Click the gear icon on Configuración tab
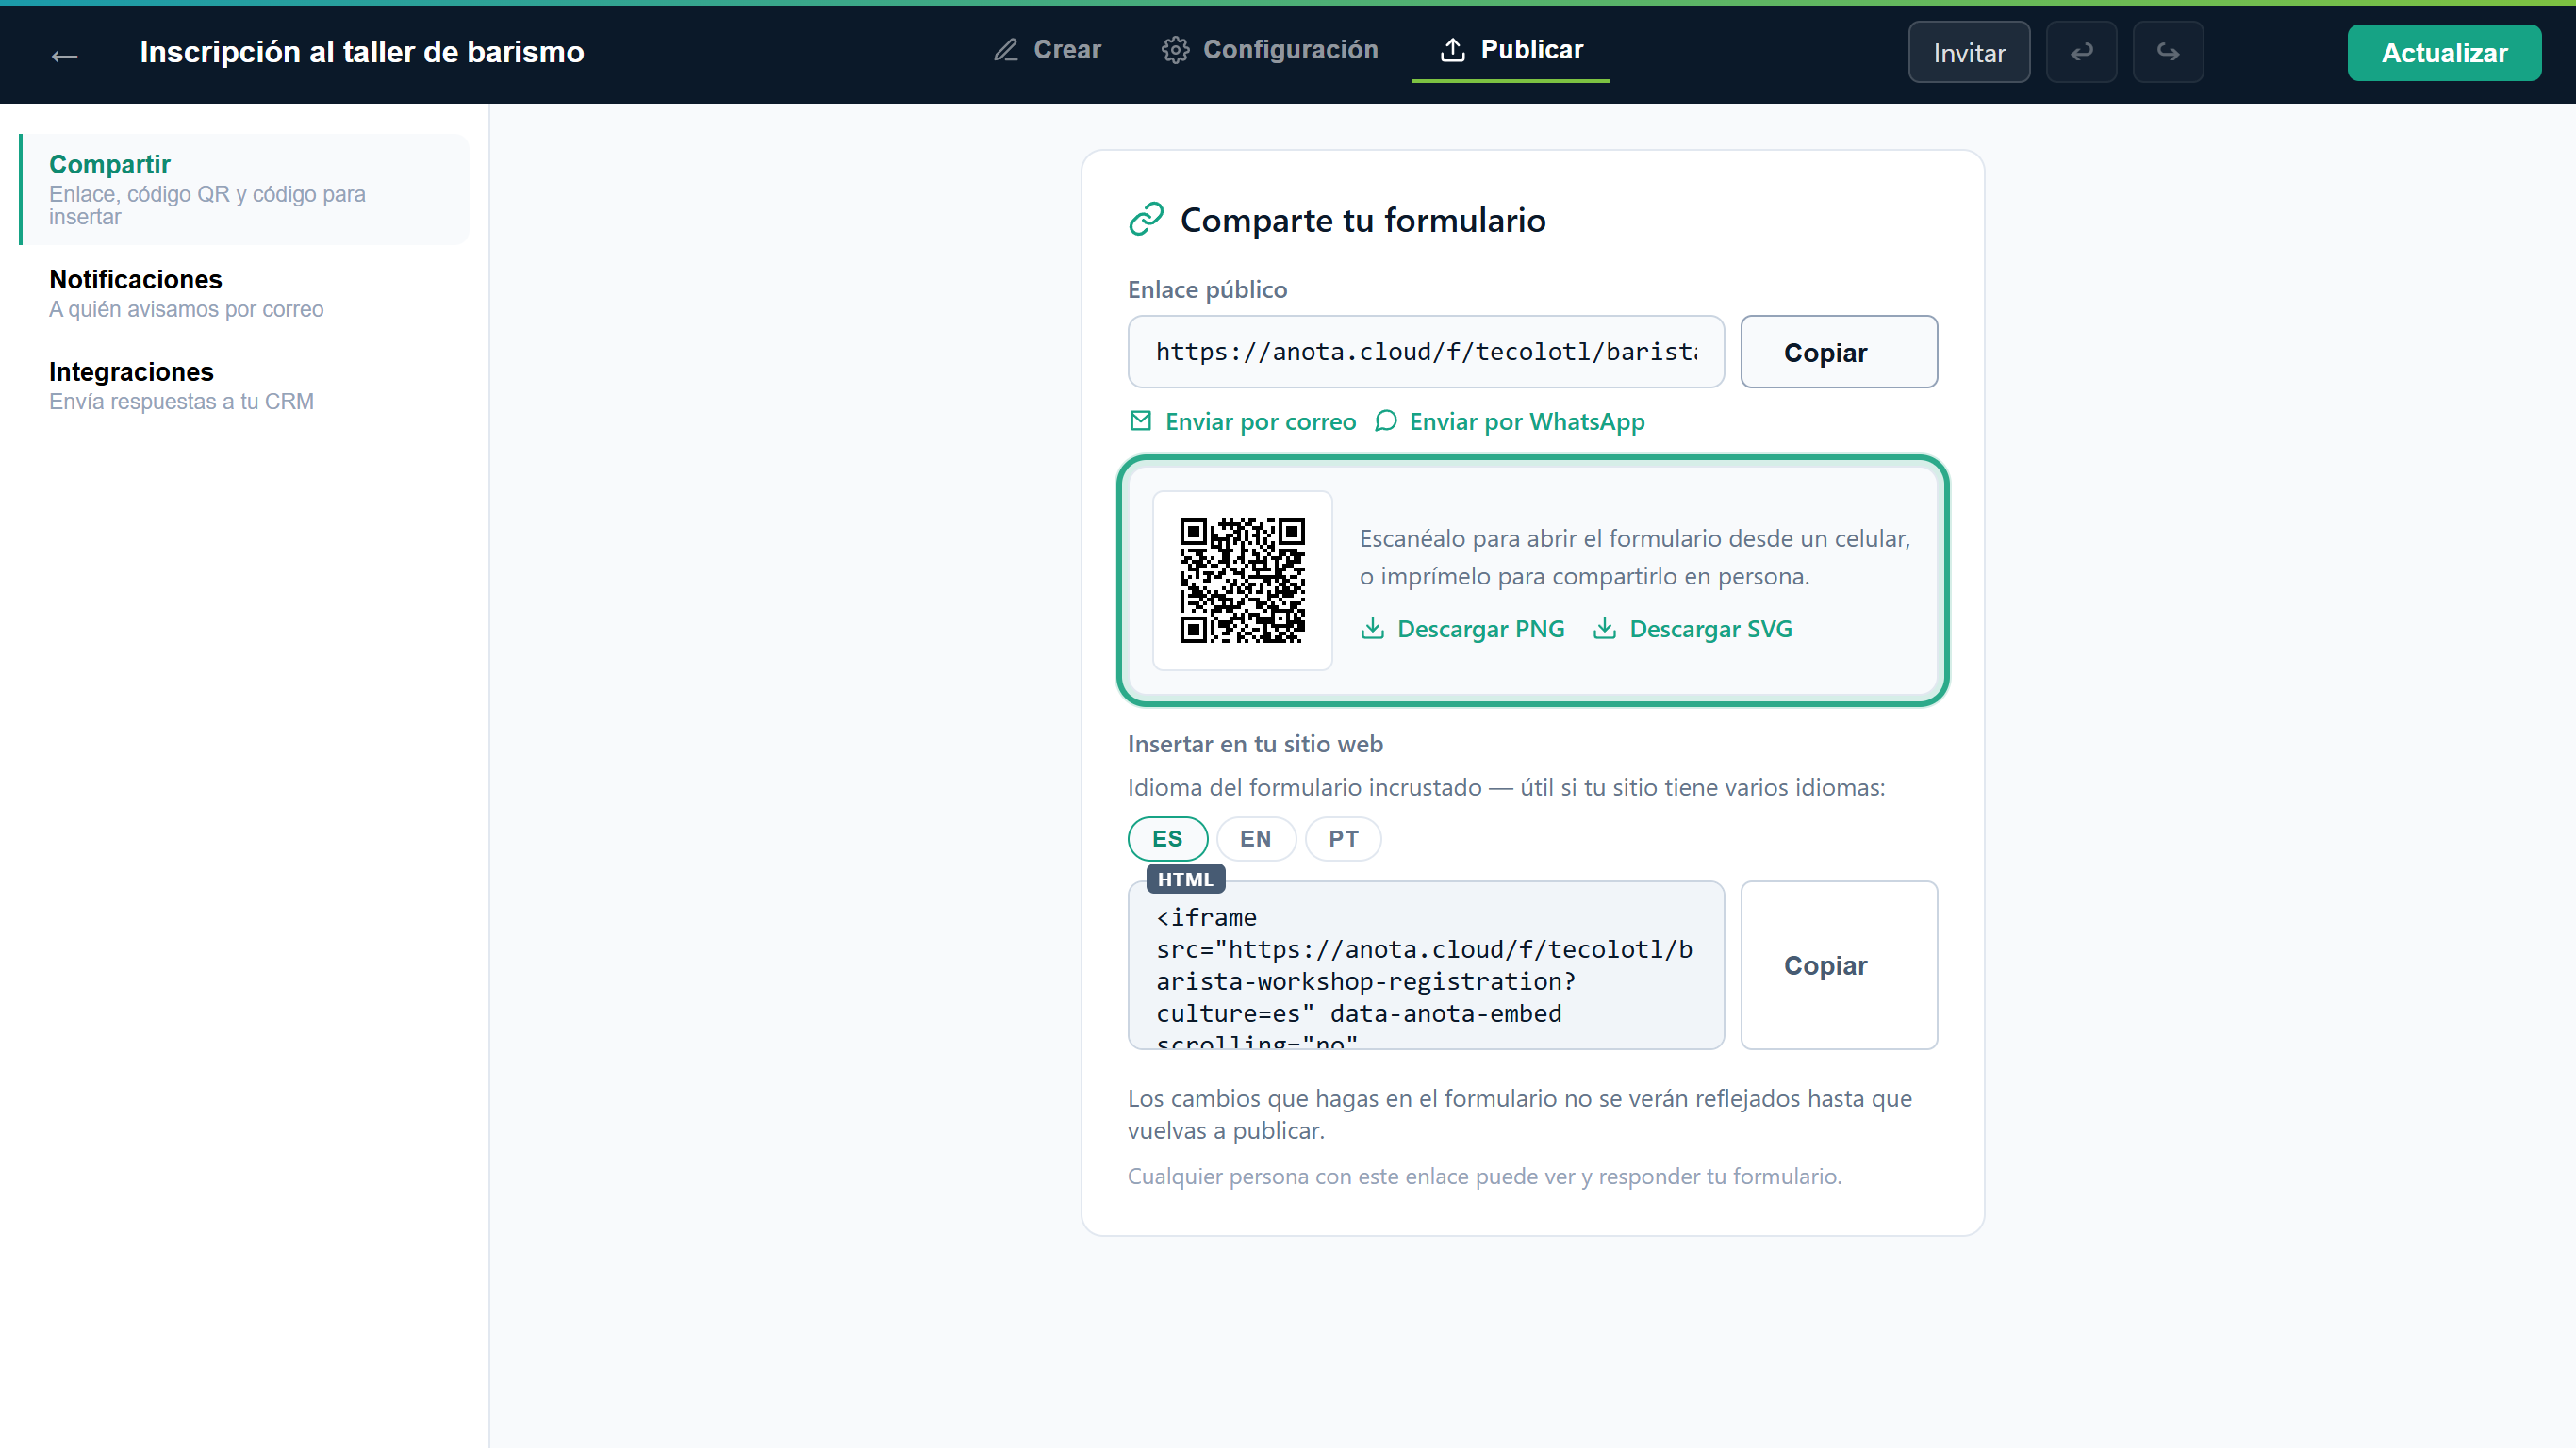Screen dimensions: 2576x1448 1175,50
